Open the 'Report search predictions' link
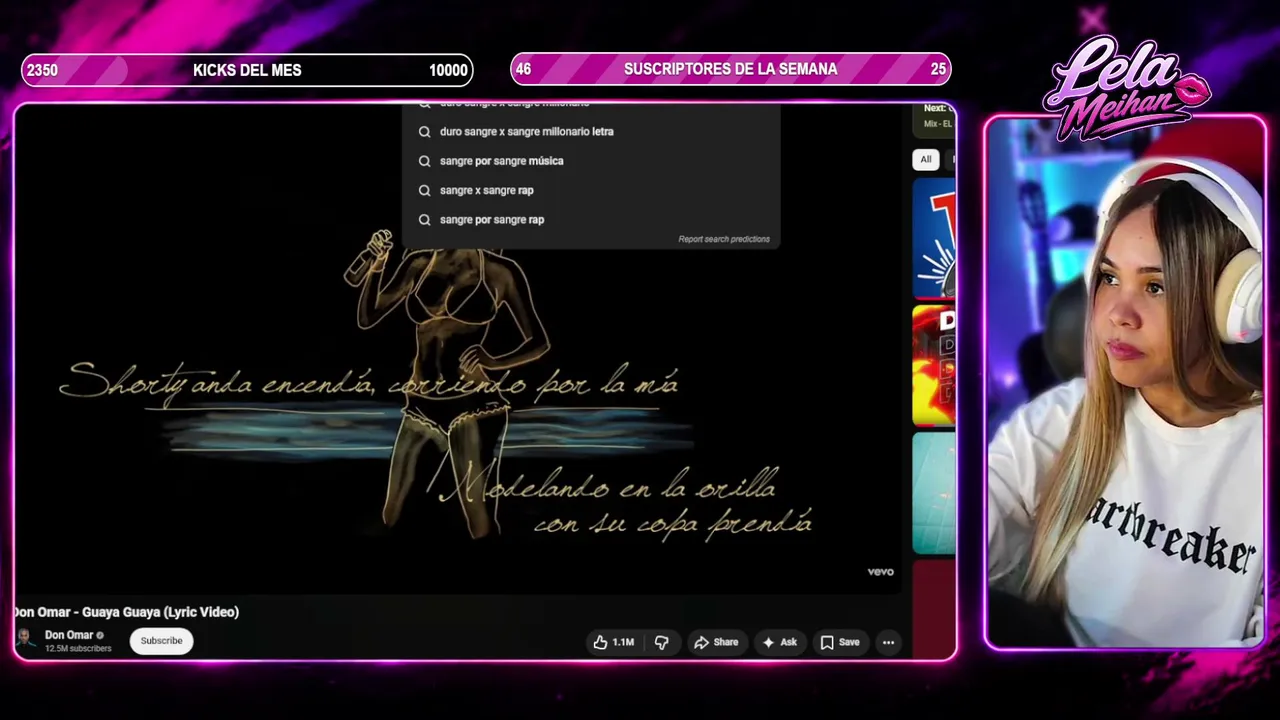 coord(724,239)
